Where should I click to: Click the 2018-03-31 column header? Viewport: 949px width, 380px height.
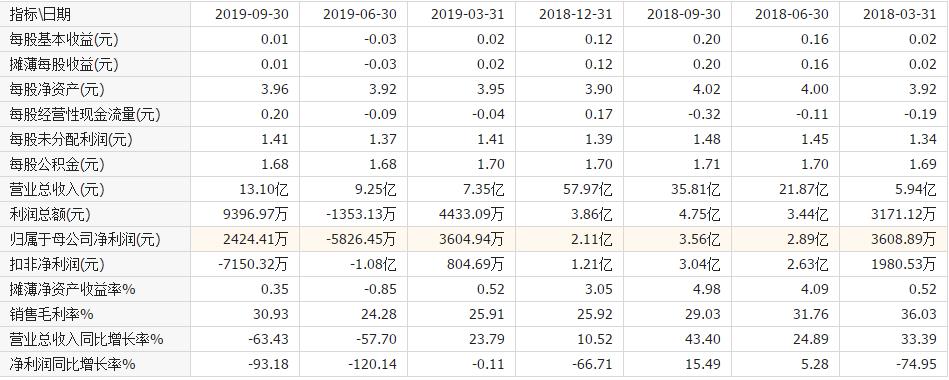point(900,14)
